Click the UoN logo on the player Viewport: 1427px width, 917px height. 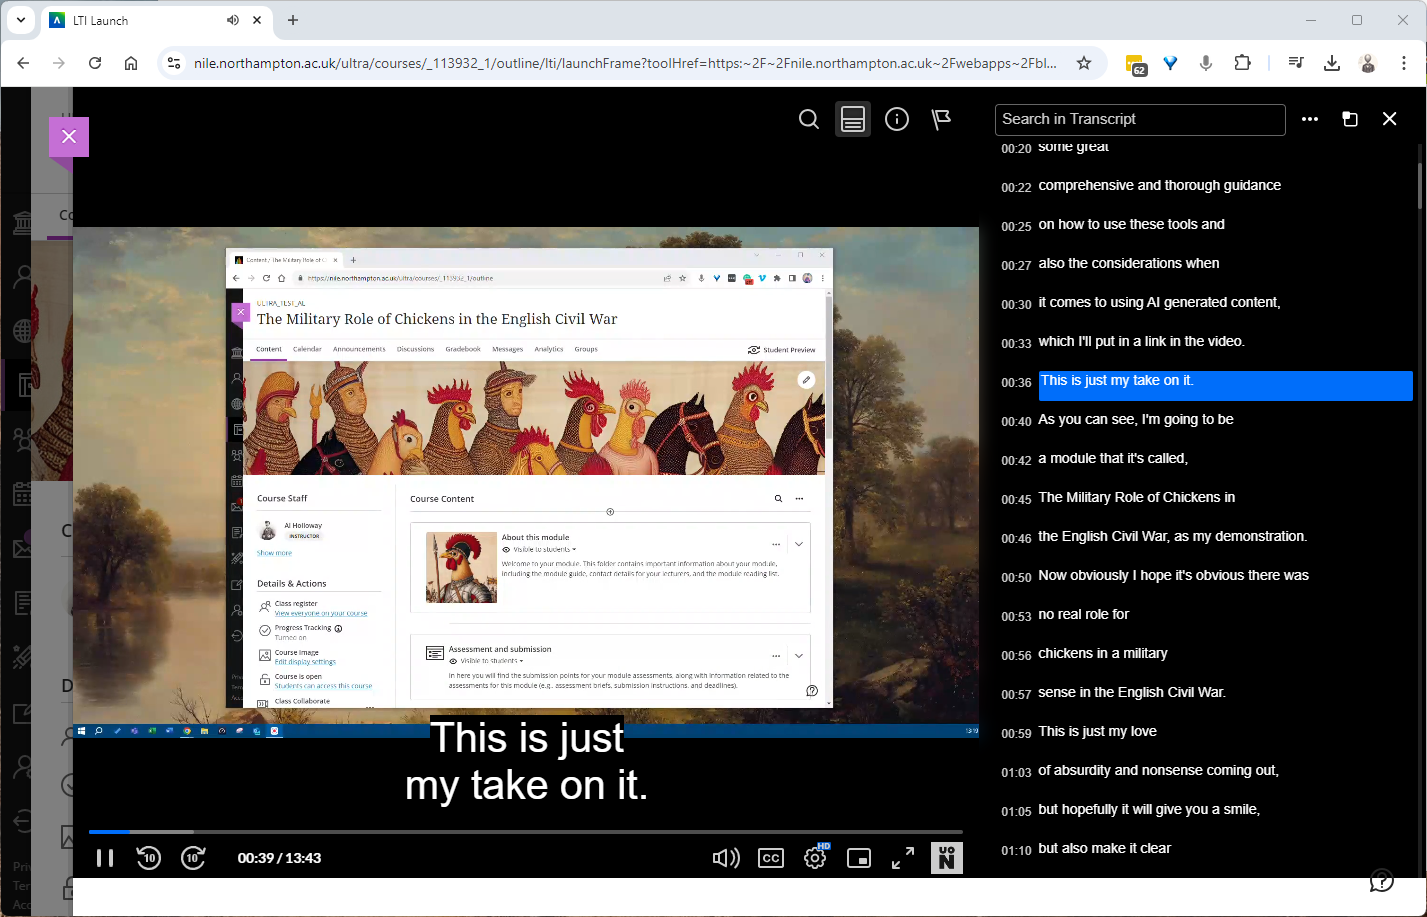point(946,857)
